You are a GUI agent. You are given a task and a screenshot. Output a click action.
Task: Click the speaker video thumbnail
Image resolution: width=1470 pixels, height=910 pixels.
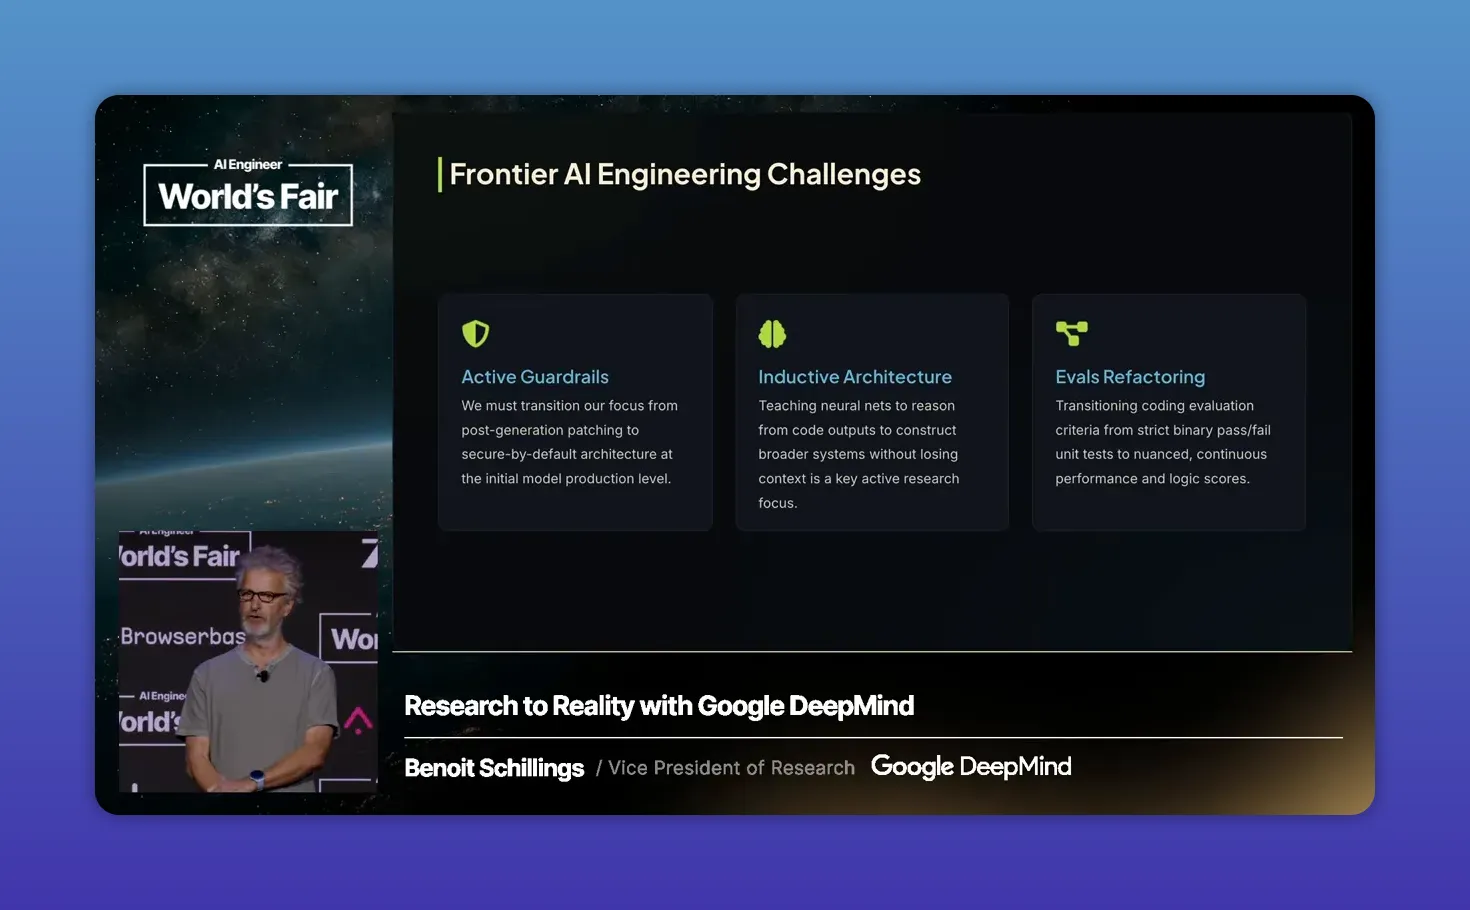point(248,662)
